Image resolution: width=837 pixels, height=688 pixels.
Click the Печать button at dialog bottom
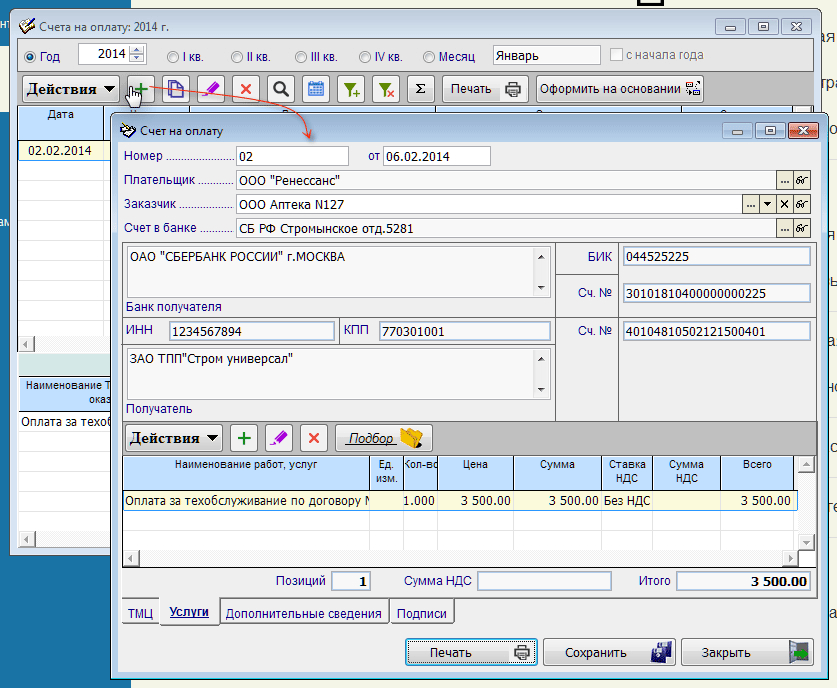tap(471, 652)
